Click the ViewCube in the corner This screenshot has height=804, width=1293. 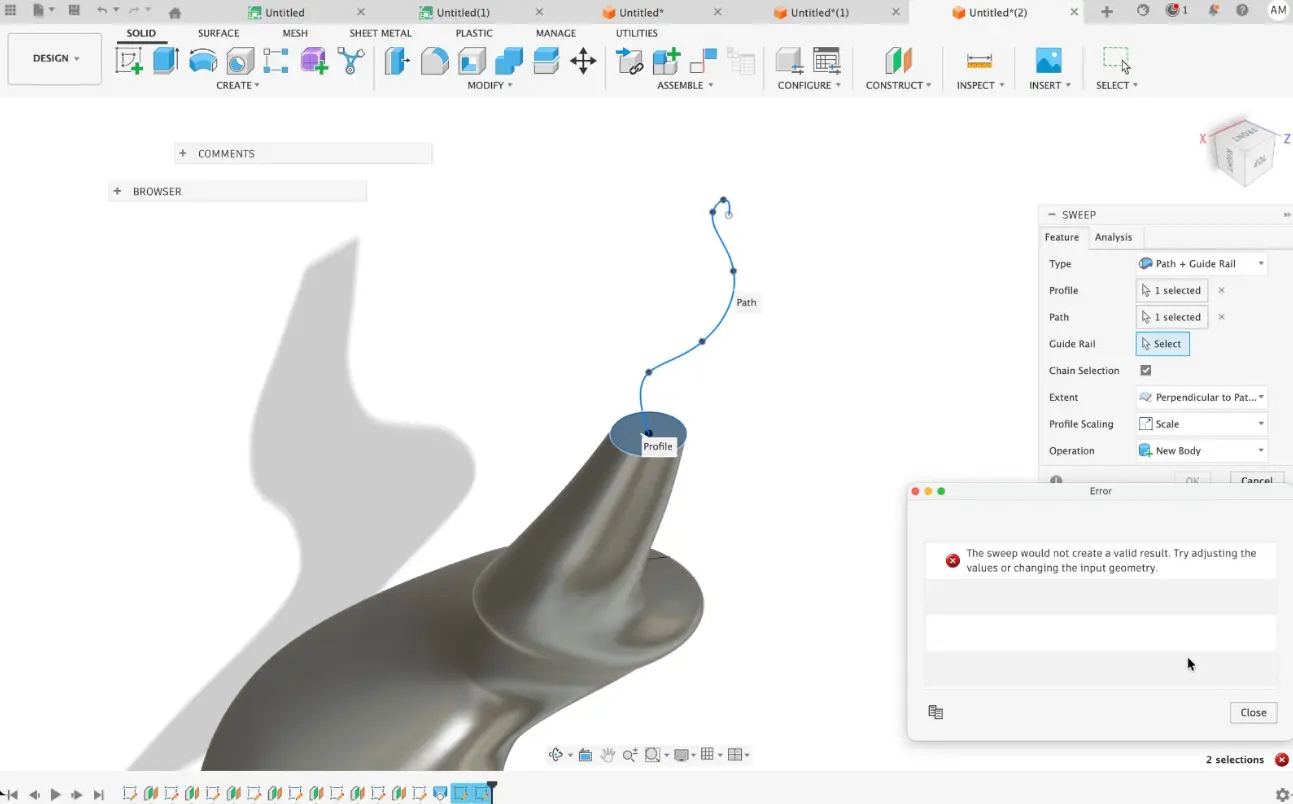pyautogui.click(x=1243, y=151)
